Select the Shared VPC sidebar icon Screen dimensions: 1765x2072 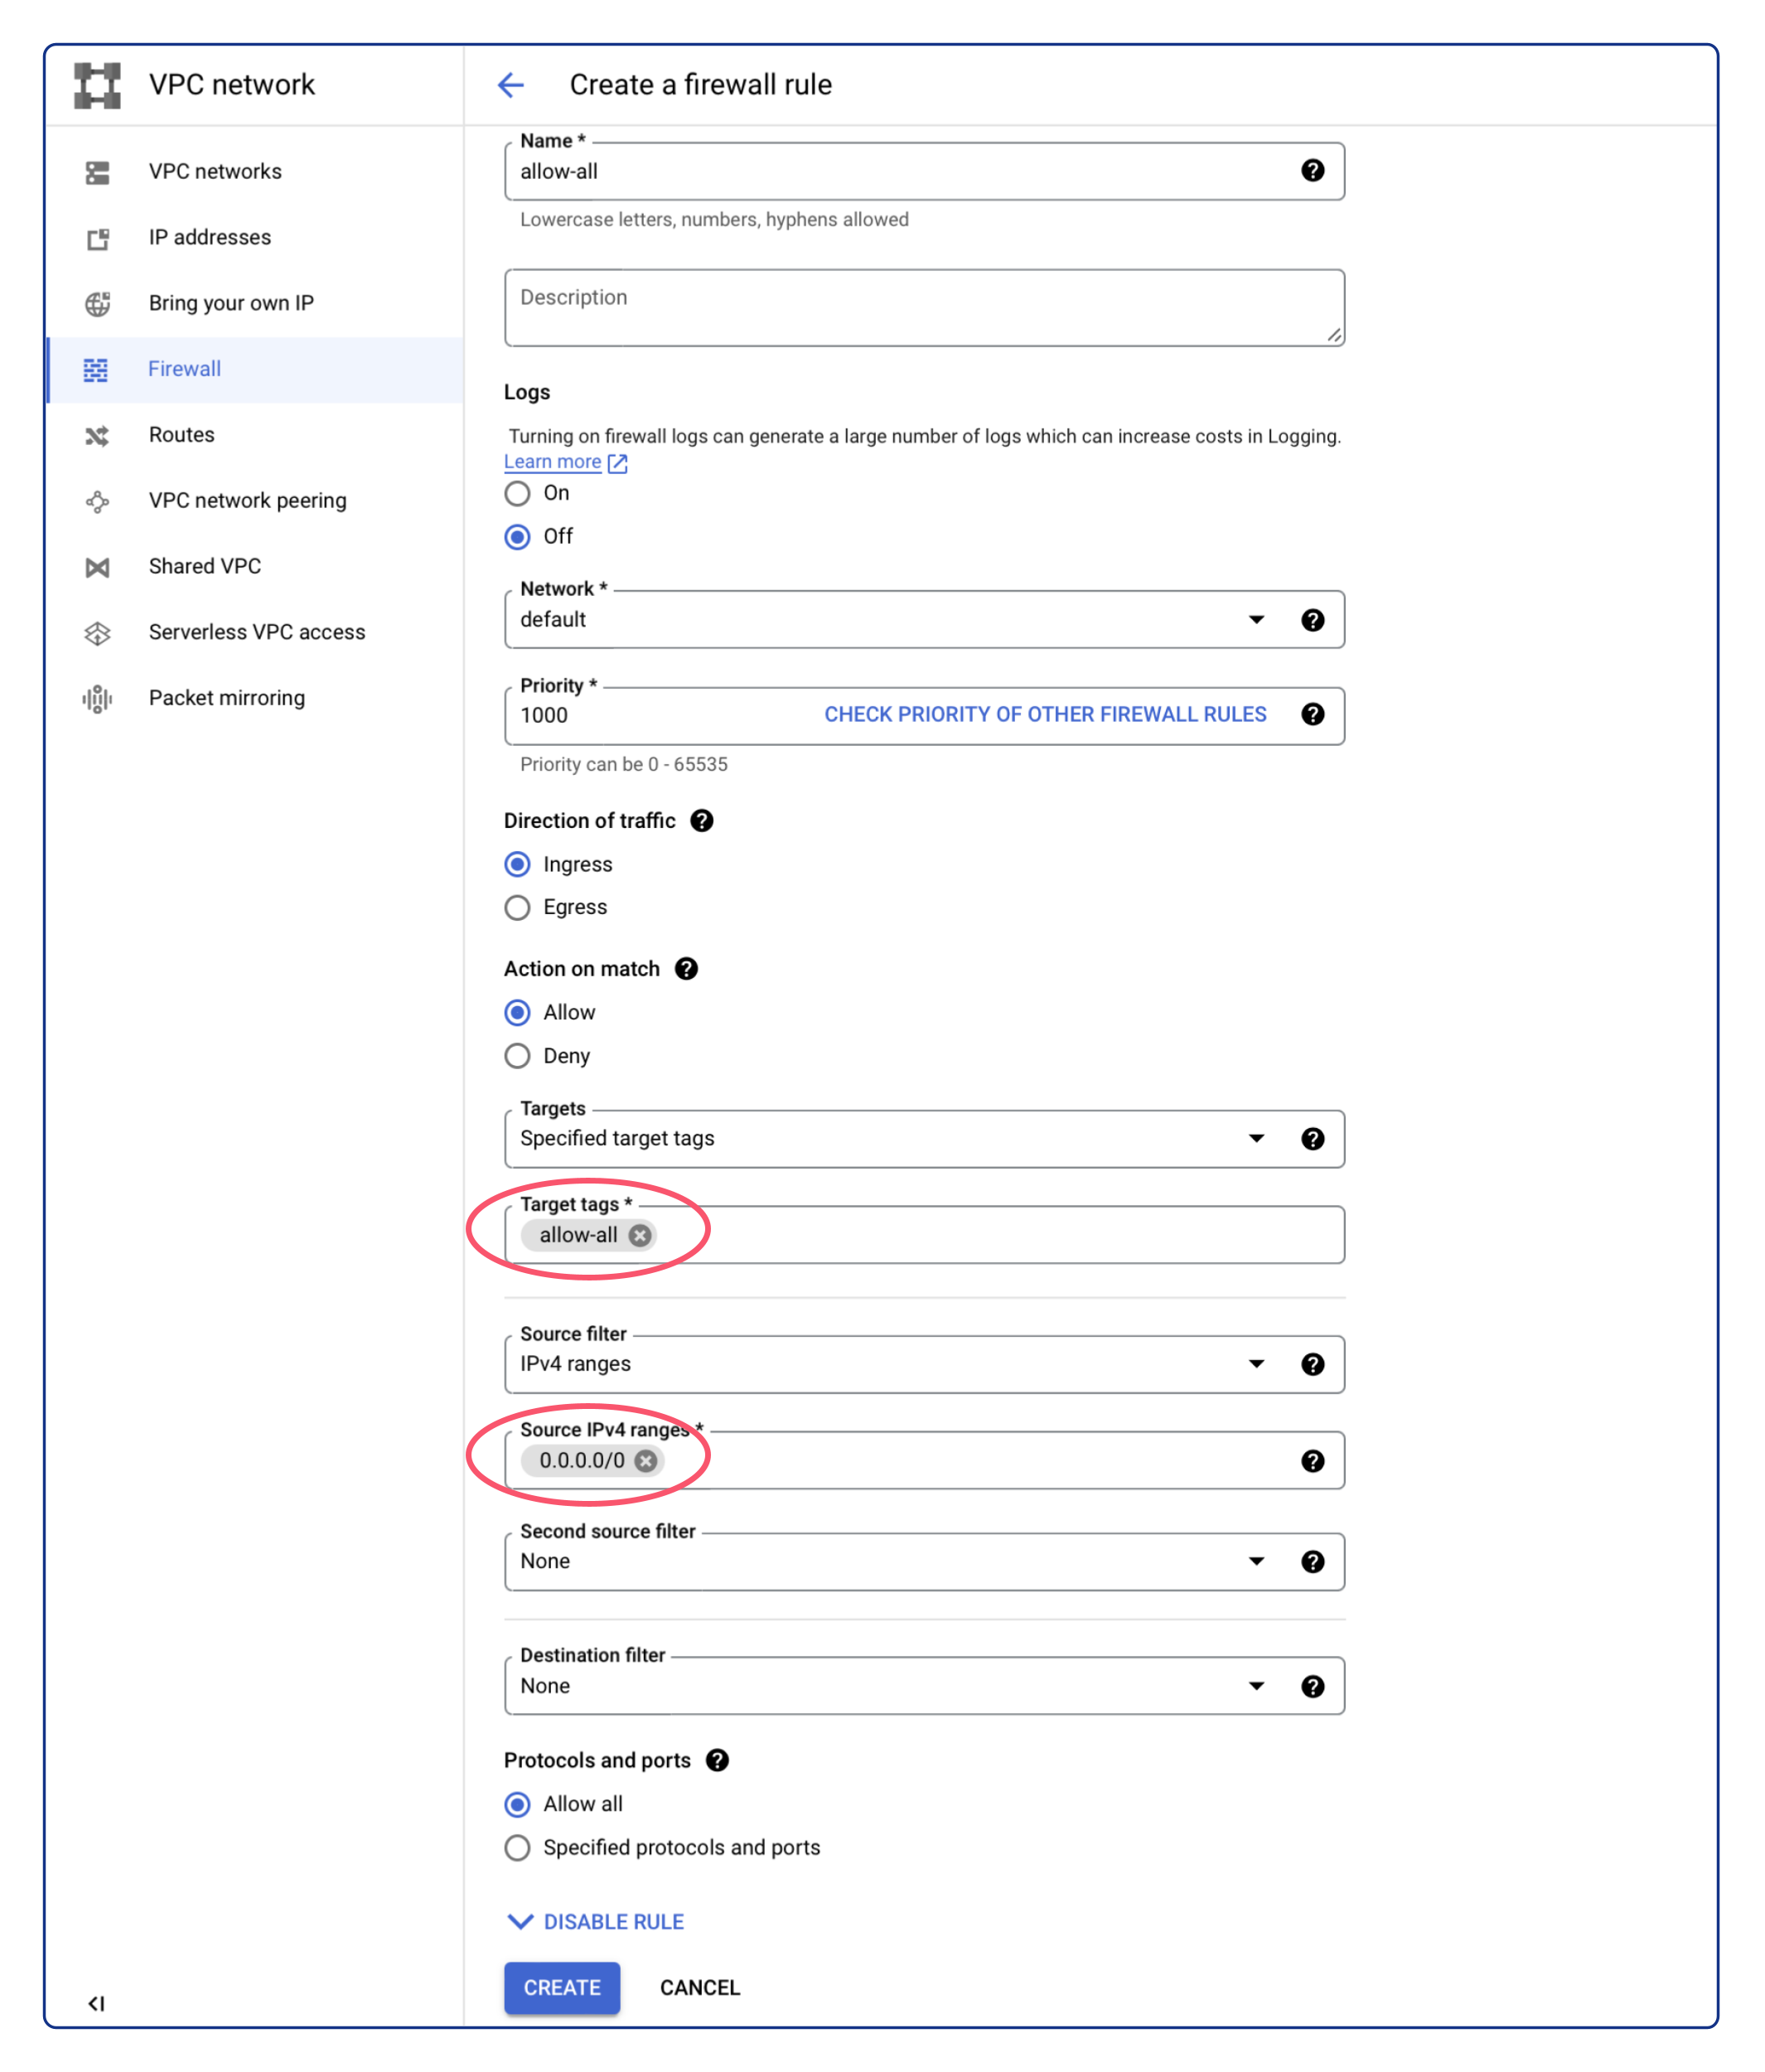(97, 566)
